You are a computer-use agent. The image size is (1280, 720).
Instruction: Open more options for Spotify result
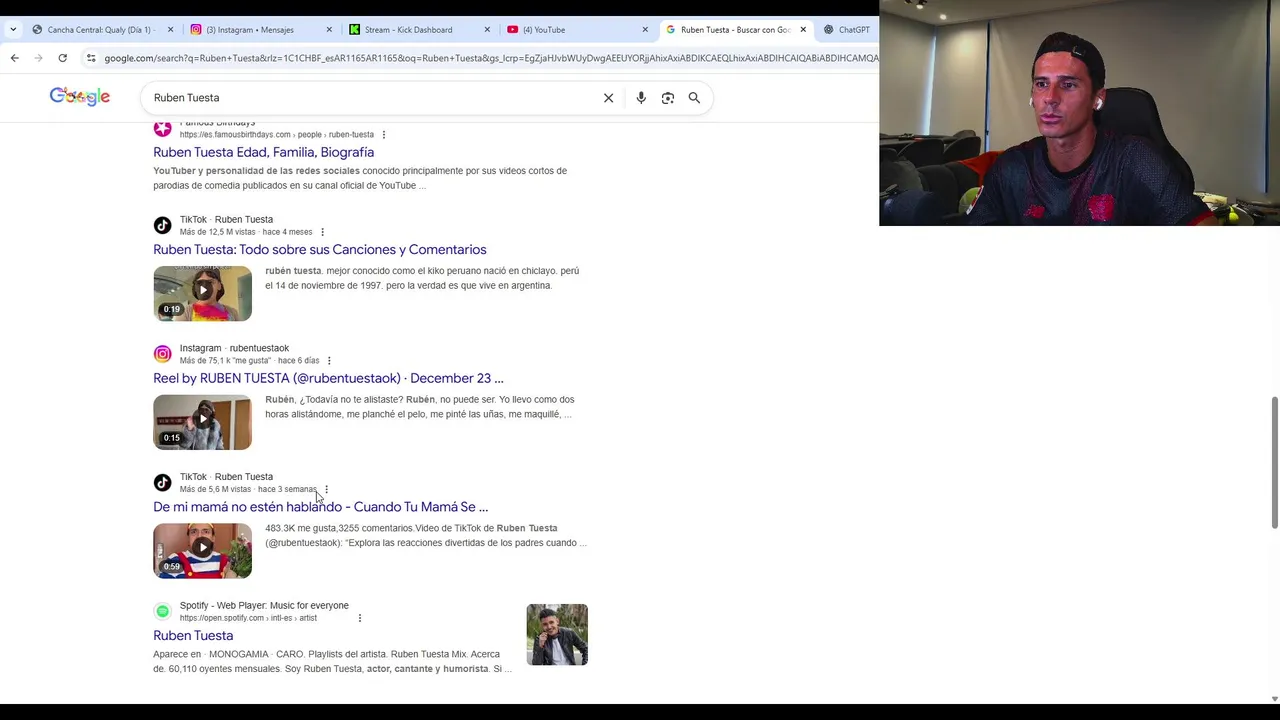[360, 618]
